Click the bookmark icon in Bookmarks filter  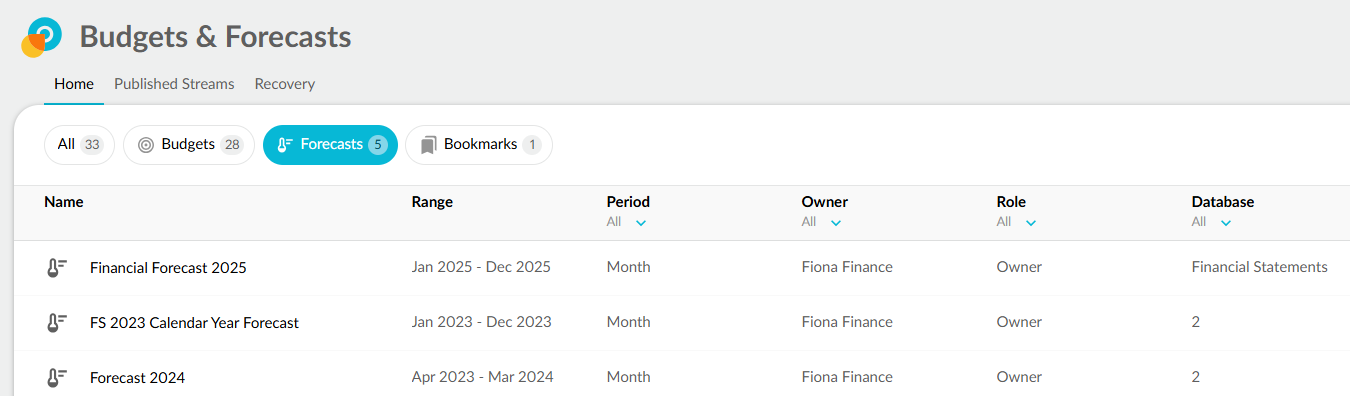[428, 145]
